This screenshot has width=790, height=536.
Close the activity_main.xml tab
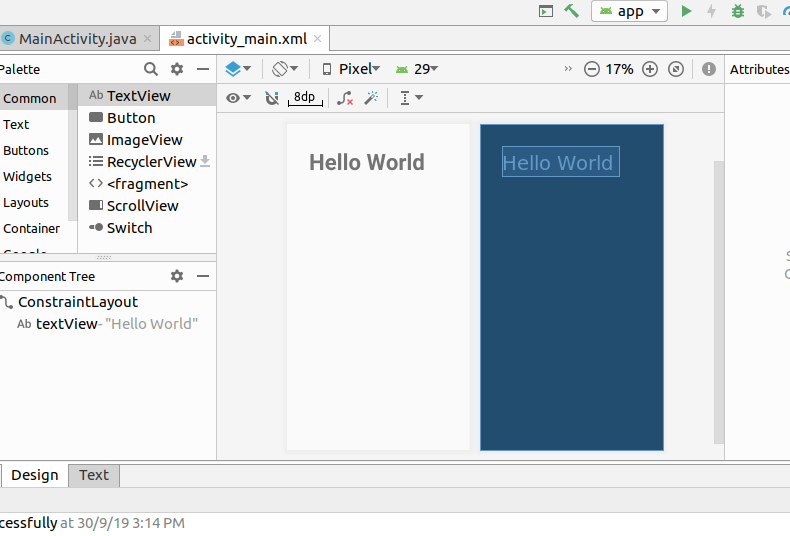(317, 38)
